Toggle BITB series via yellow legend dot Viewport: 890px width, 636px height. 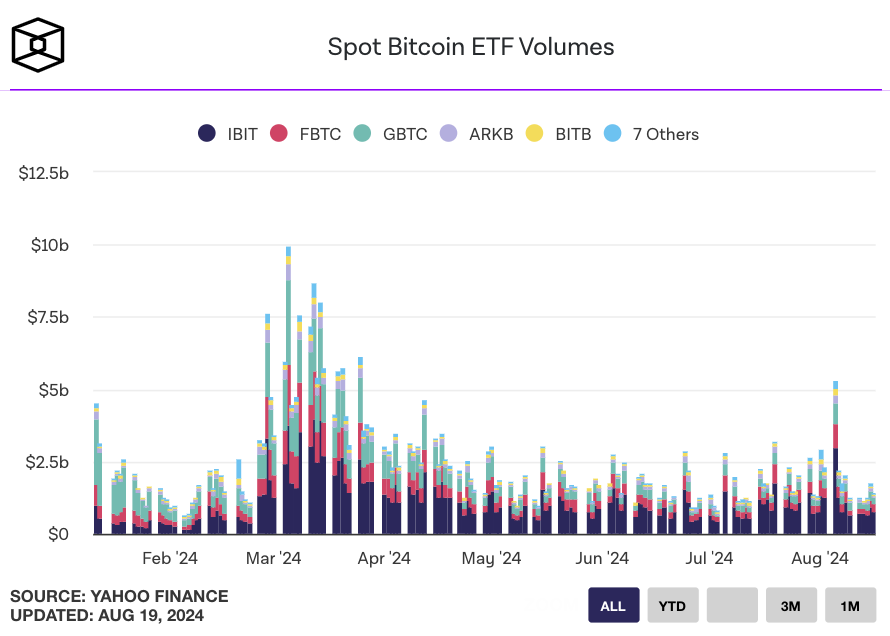click(x=535, y=133)
